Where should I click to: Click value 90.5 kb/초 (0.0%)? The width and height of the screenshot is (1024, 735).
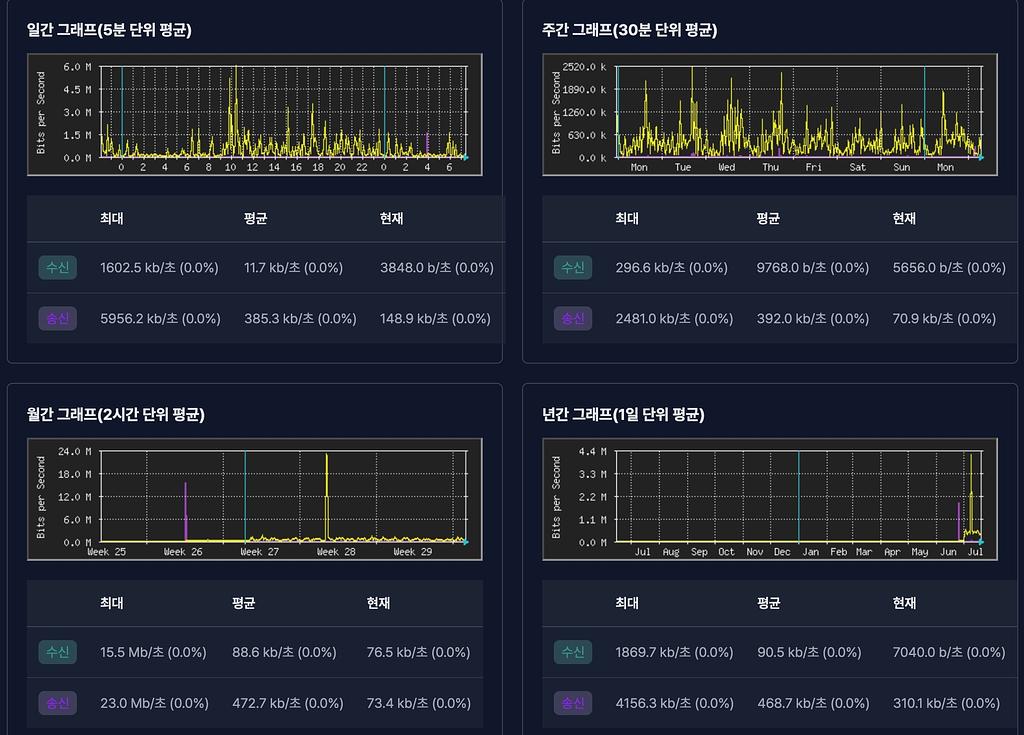tap(810, 653)
